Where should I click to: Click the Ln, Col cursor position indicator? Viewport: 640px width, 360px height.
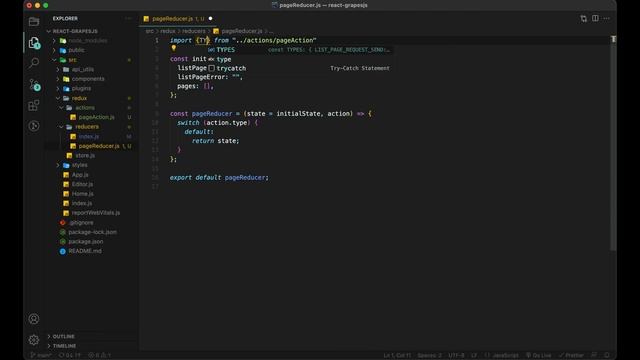[397, 356]
